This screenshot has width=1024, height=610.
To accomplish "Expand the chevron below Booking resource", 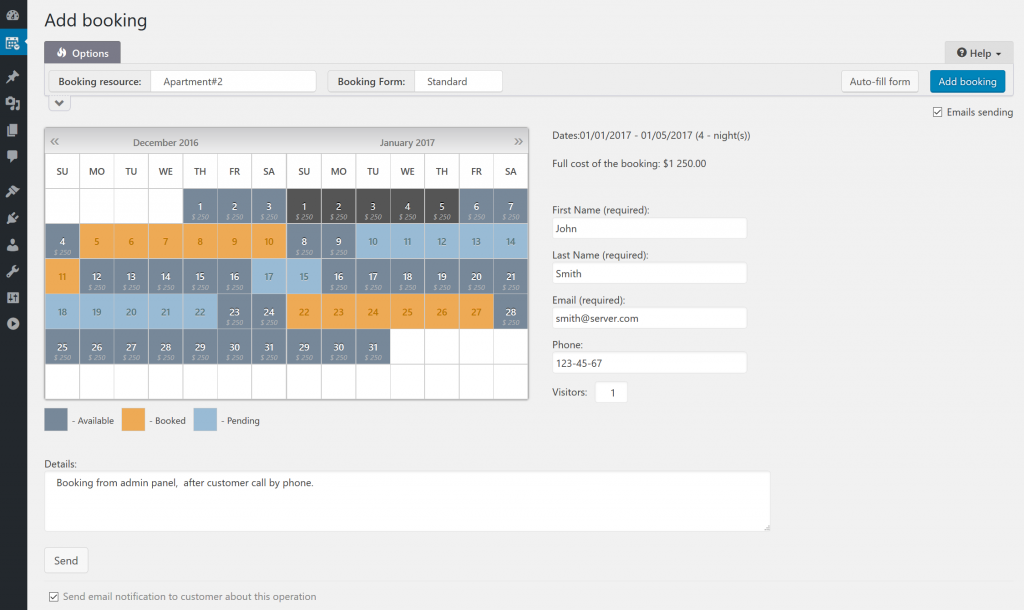I will pos(59,102).
